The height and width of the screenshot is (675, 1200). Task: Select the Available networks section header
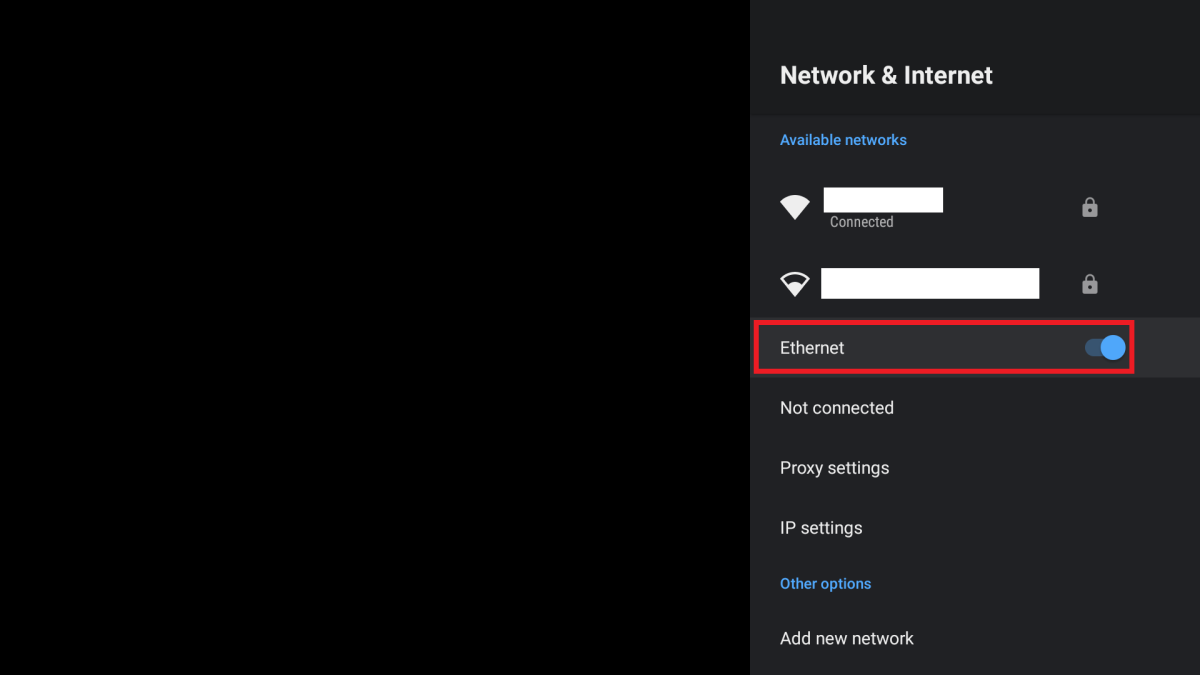pos(843,139)
